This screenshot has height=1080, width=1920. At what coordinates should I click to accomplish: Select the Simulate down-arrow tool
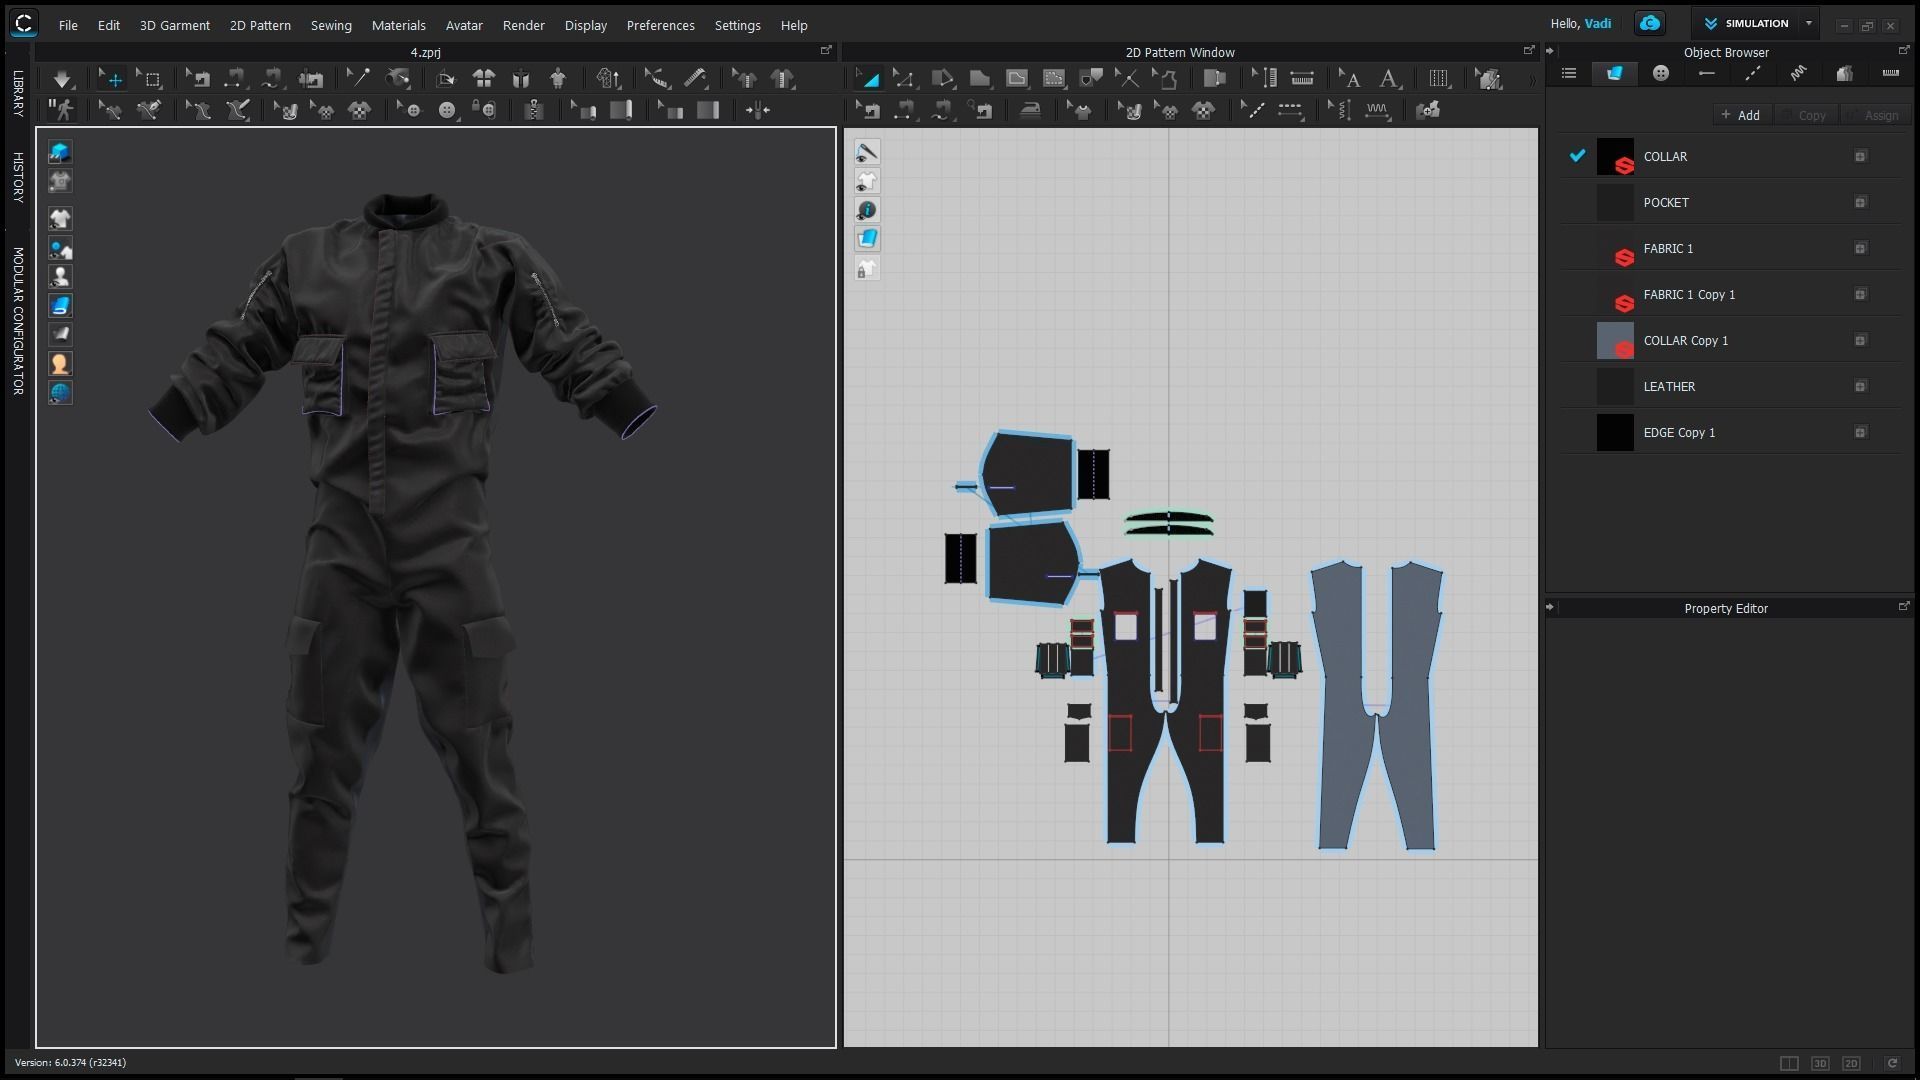[62, 79]
